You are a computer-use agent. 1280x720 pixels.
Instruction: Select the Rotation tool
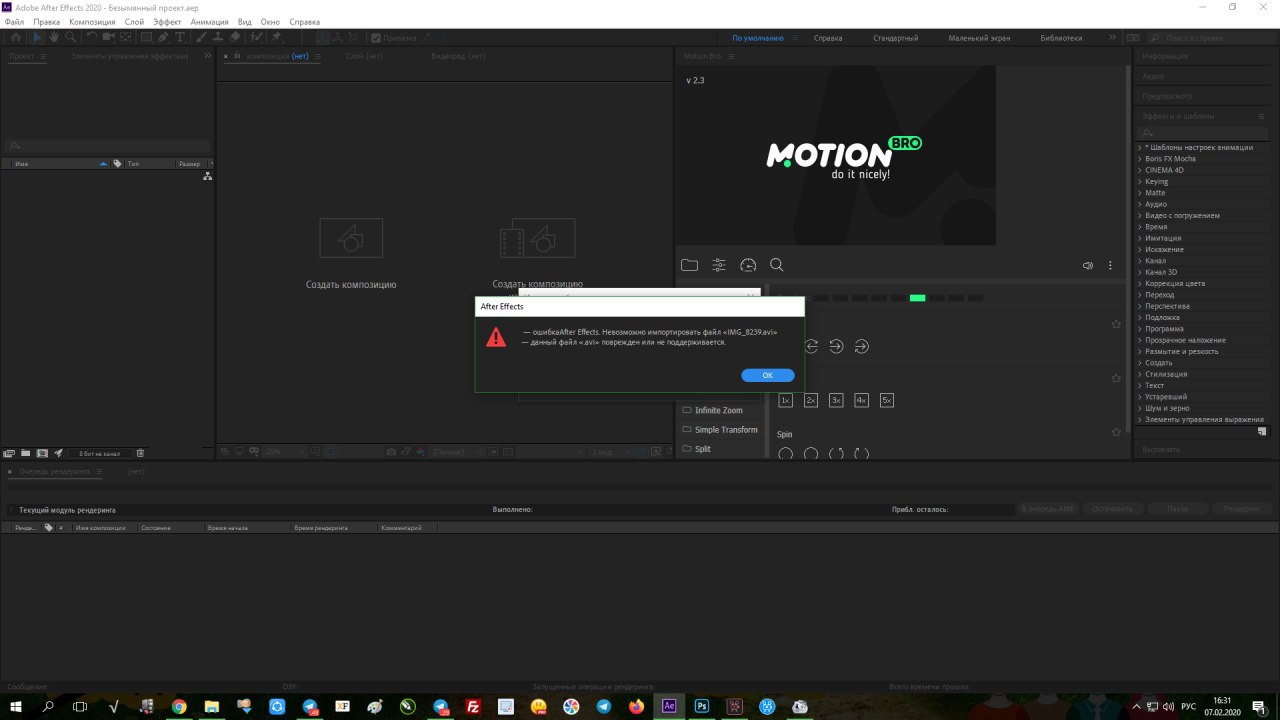point(92,37)
